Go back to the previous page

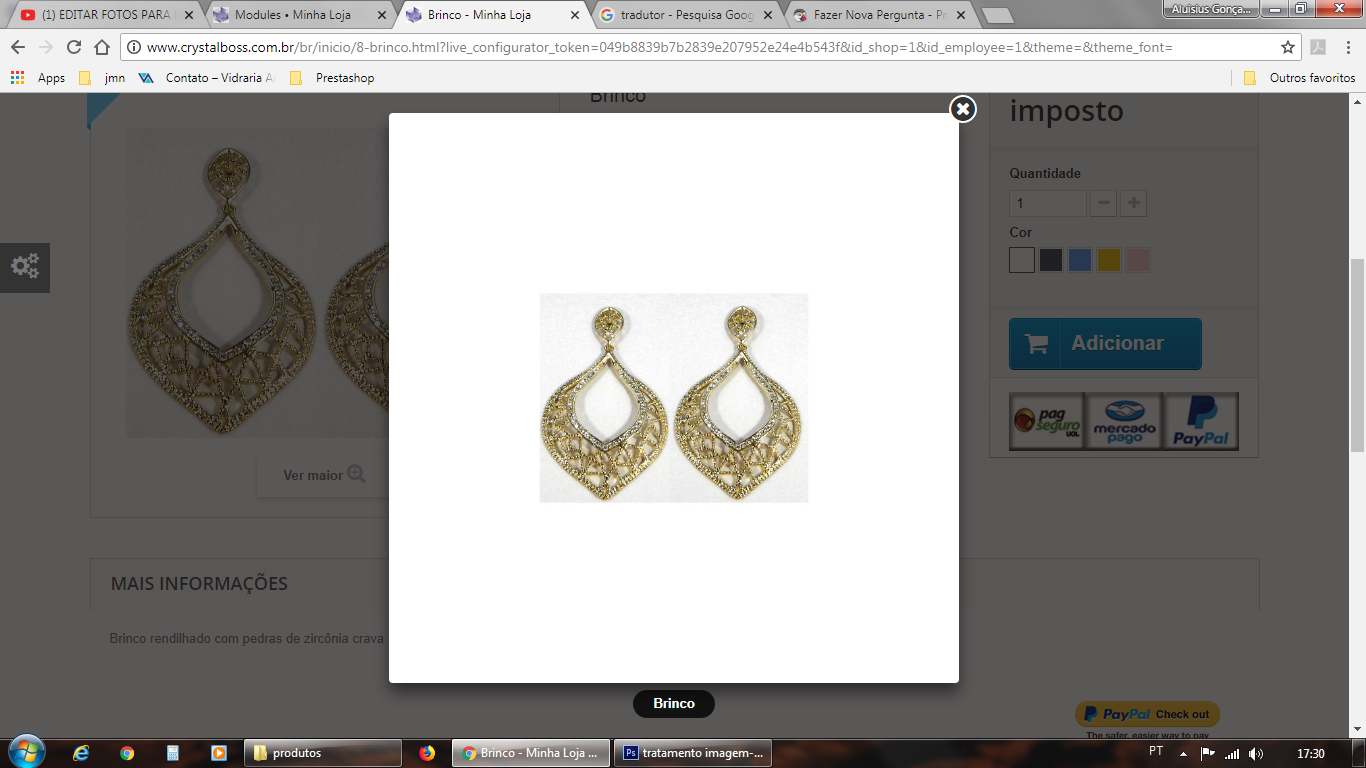click(x=18, y=48)
